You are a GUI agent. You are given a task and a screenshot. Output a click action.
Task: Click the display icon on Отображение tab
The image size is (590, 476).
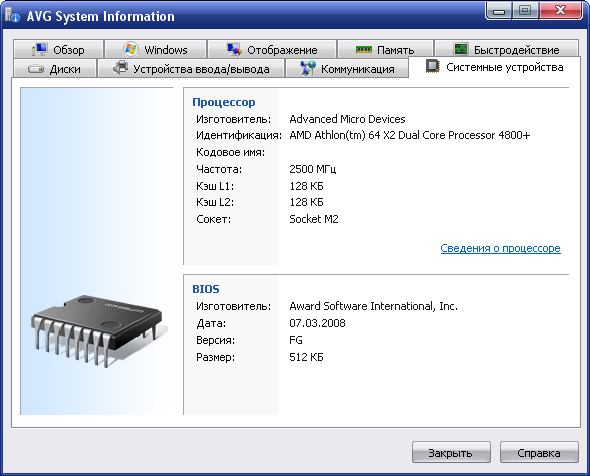coord(234,49)
